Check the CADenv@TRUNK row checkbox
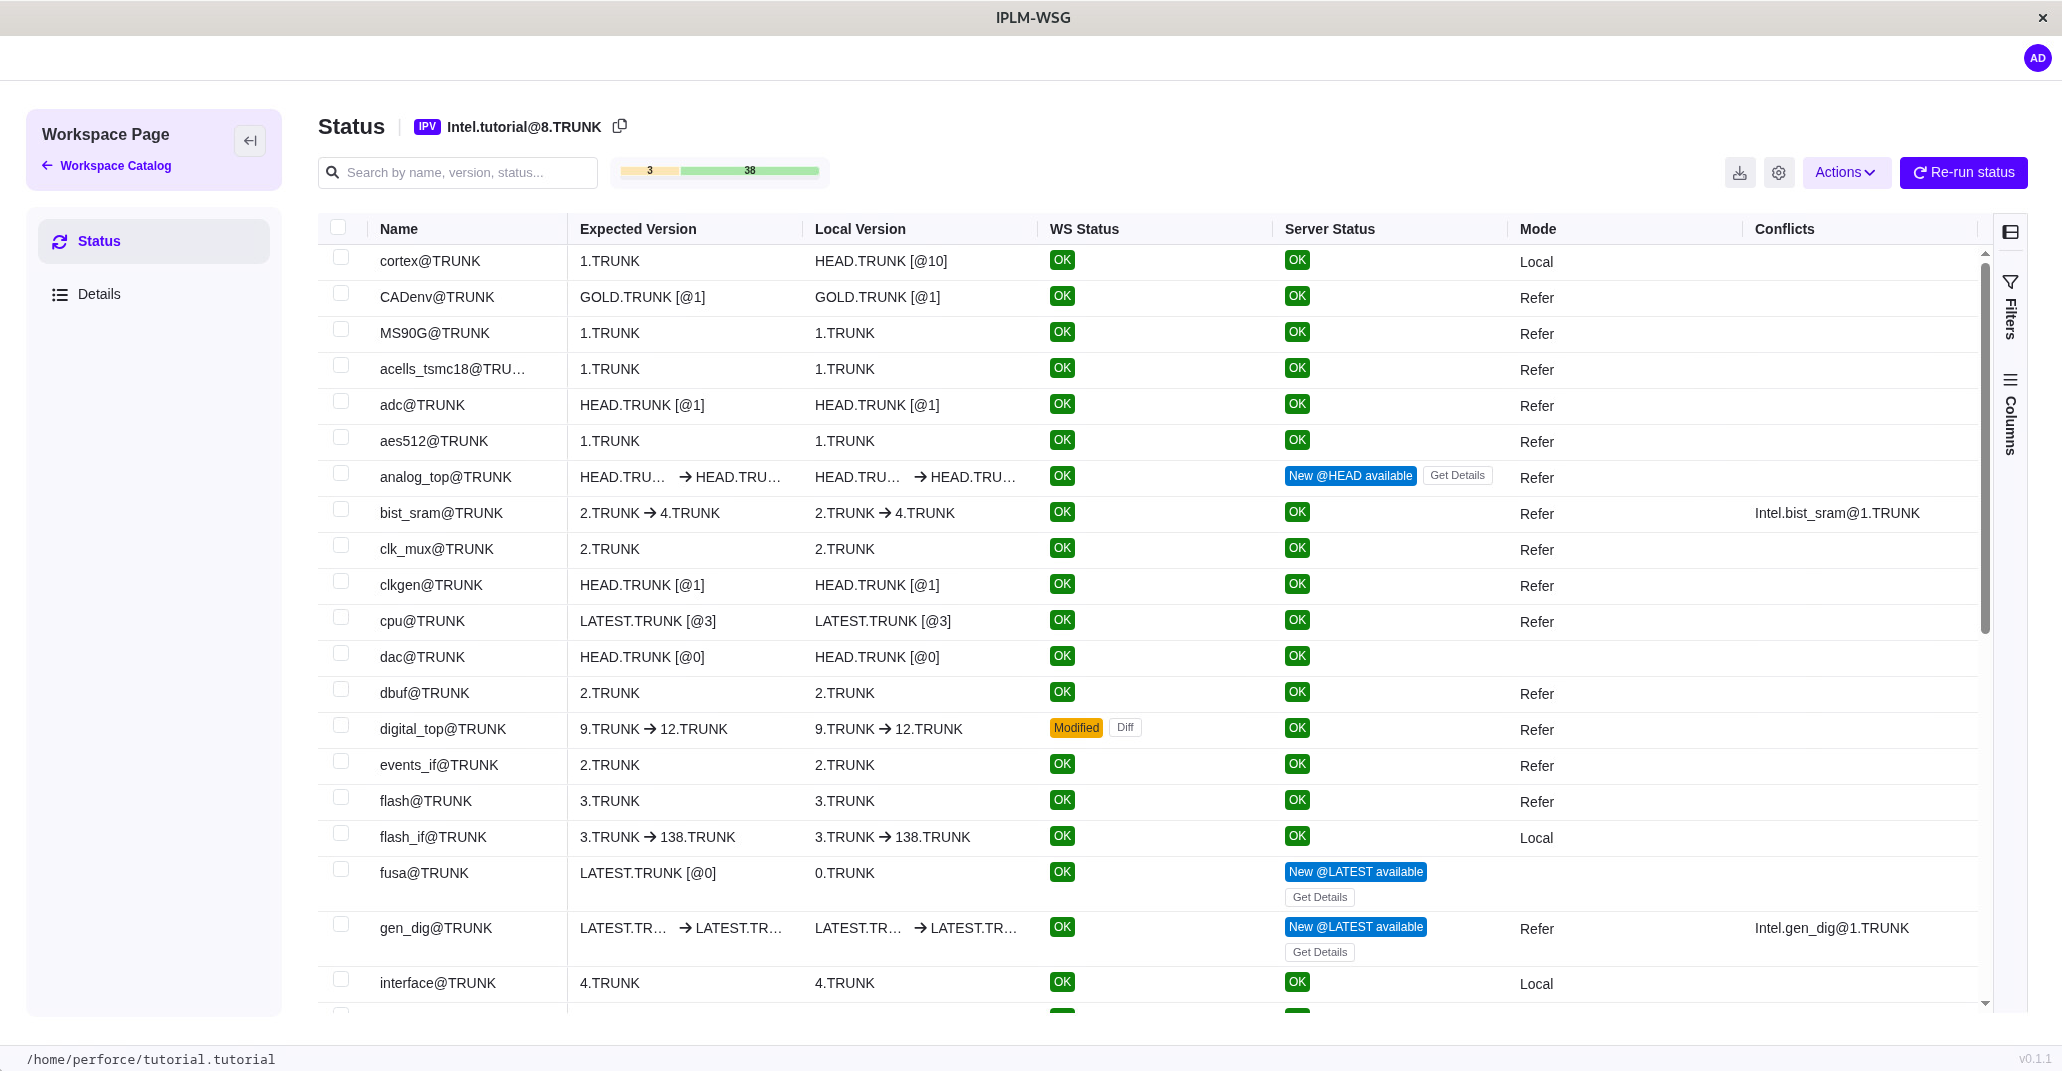2062x1071 pixels. pos(341,293)
